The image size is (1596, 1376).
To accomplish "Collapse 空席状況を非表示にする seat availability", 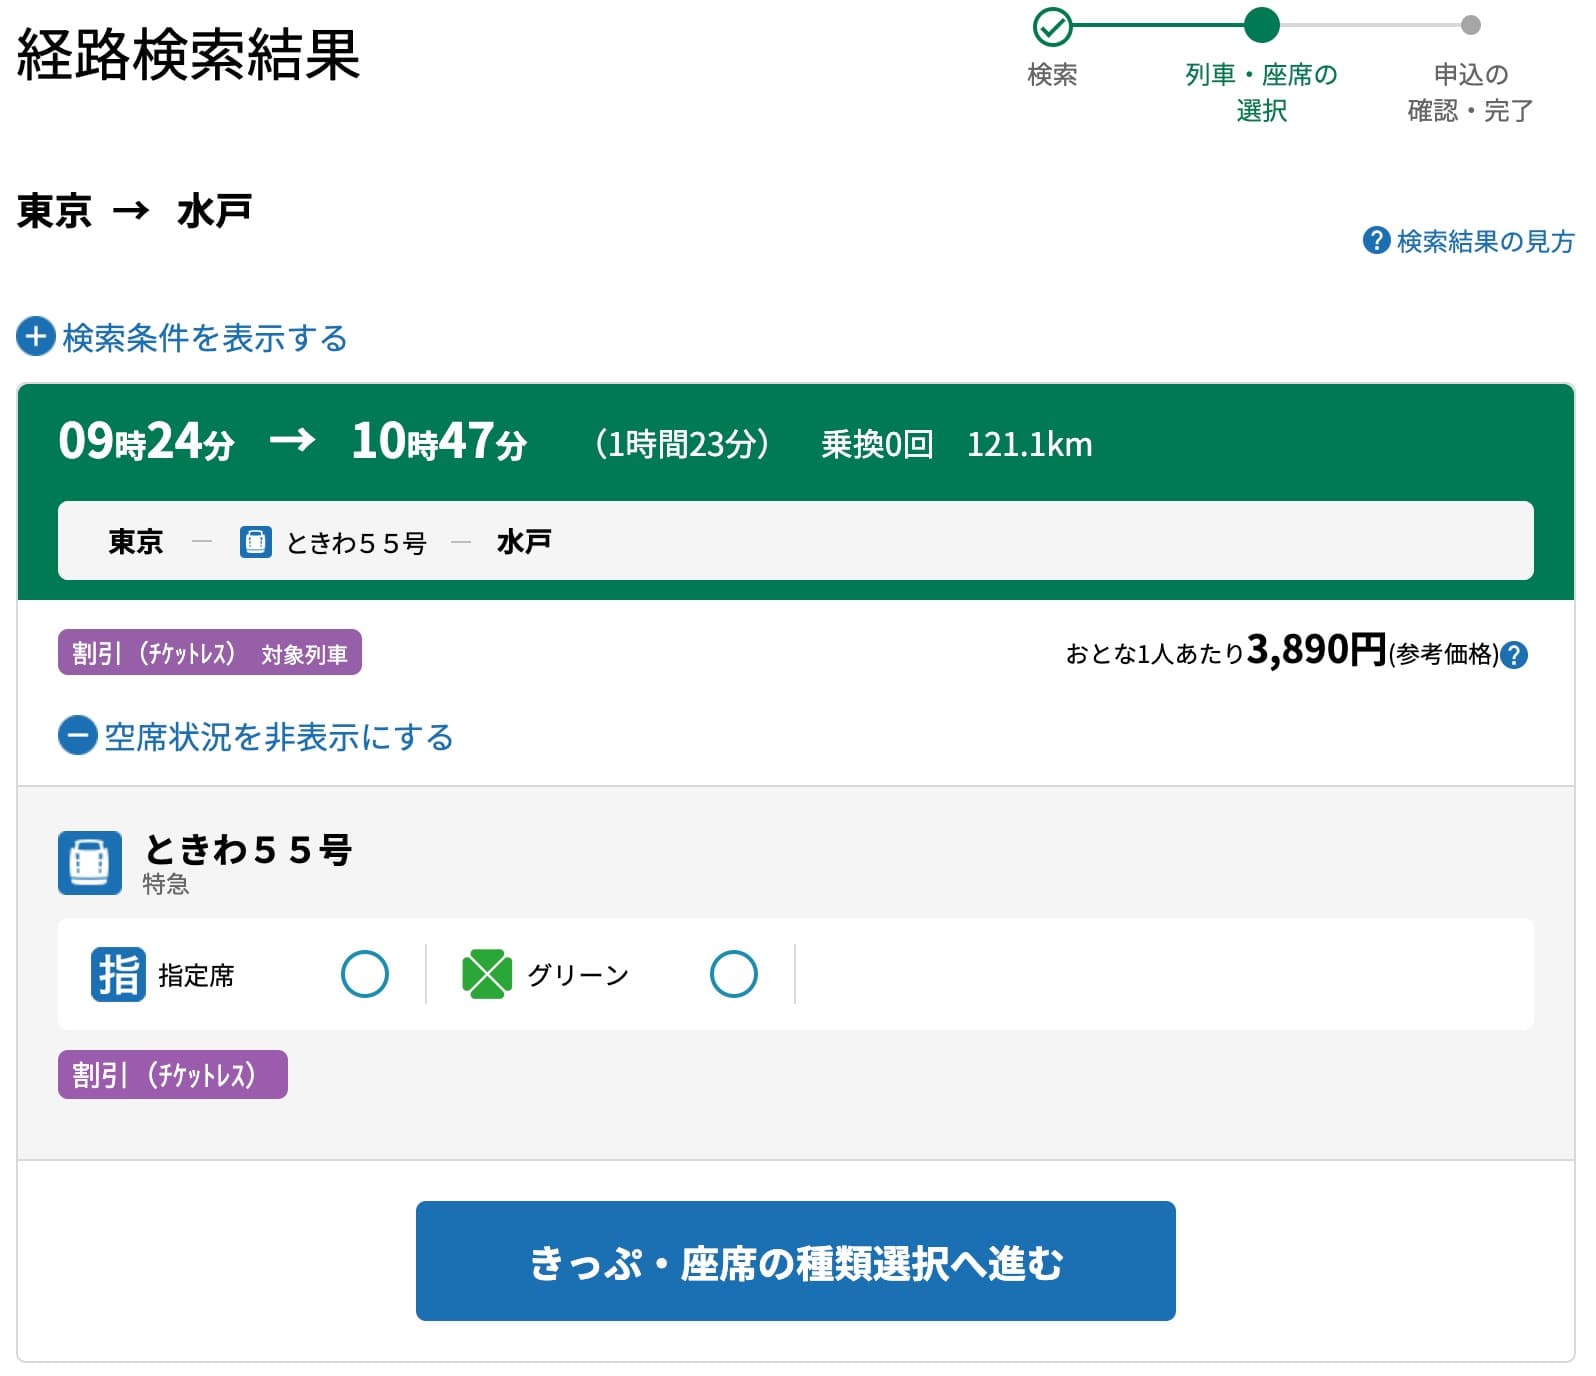I will coord(256,737).
